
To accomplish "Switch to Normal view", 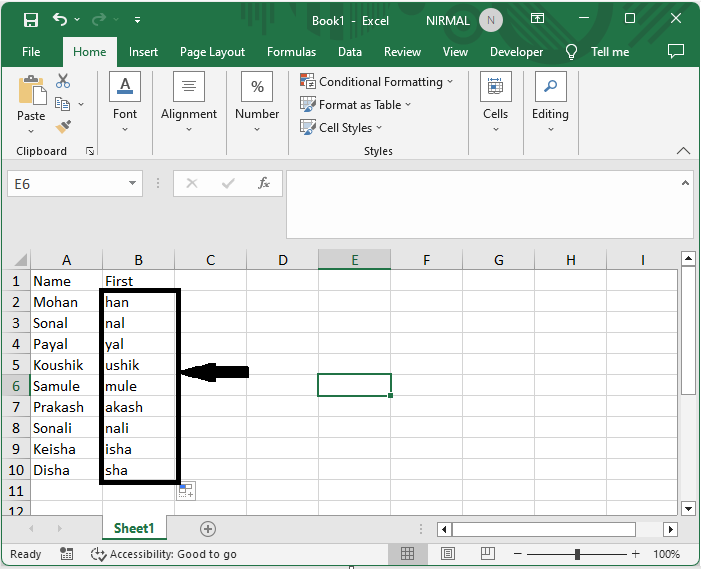I will [x=407, y=554].
